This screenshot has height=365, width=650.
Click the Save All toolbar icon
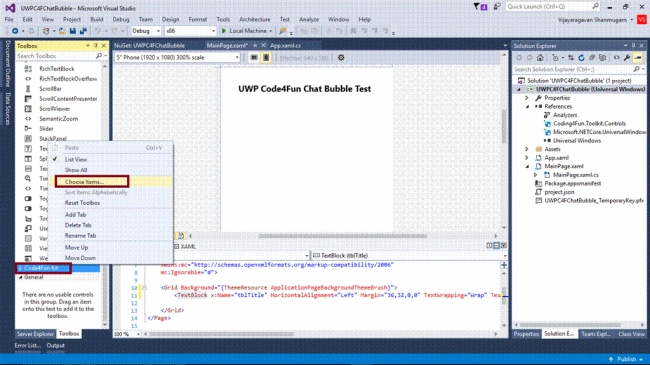coord(83,31)
